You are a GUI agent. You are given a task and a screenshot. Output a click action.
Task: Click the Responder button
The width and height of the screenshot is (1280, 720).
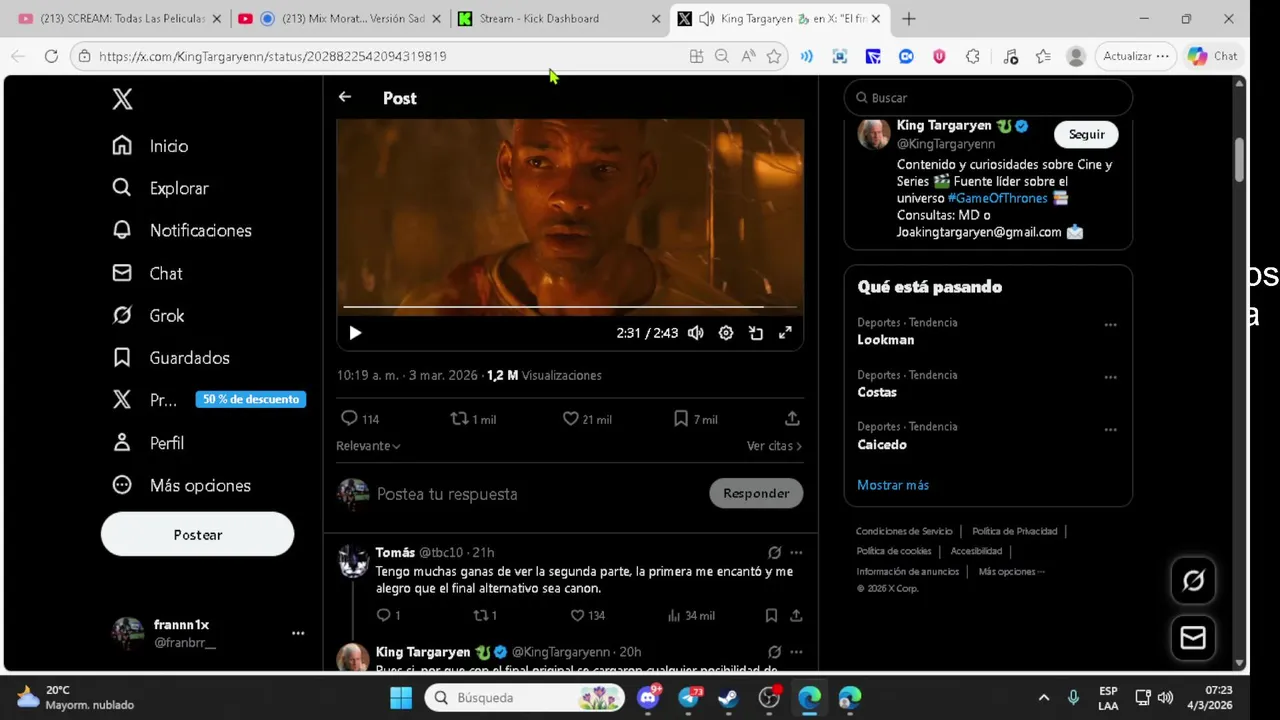click(756, 493)
